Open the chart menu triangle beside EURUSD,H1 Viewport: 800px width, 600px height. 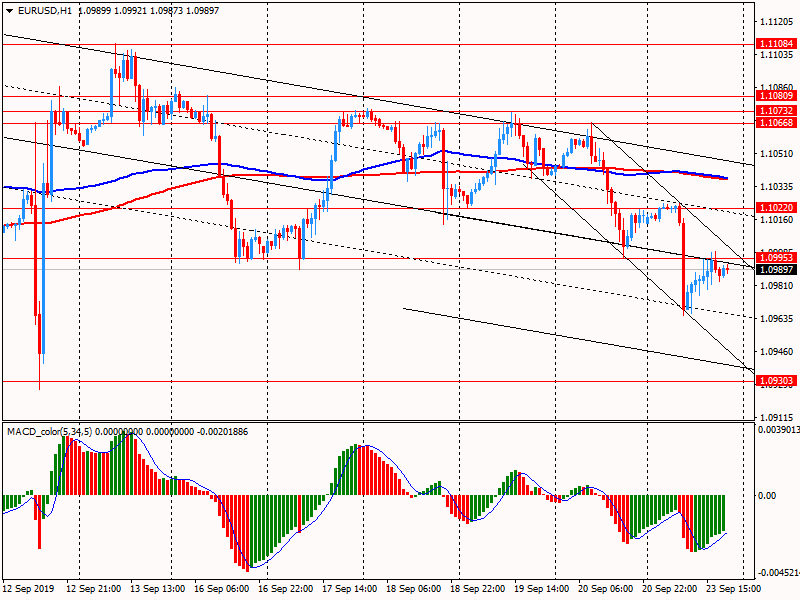point(10,11)
